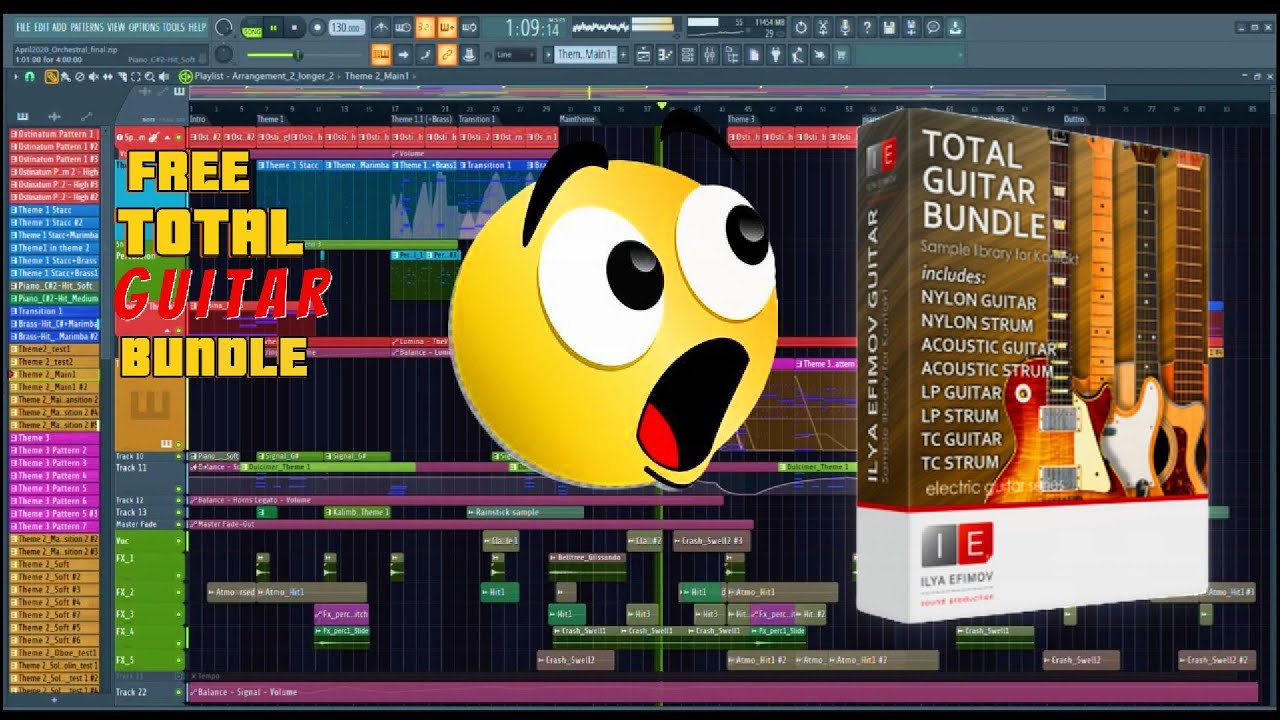Toggle the 3.2. countdown before recording
Viewport: 1280px width, 720px height.
point(425,27)
